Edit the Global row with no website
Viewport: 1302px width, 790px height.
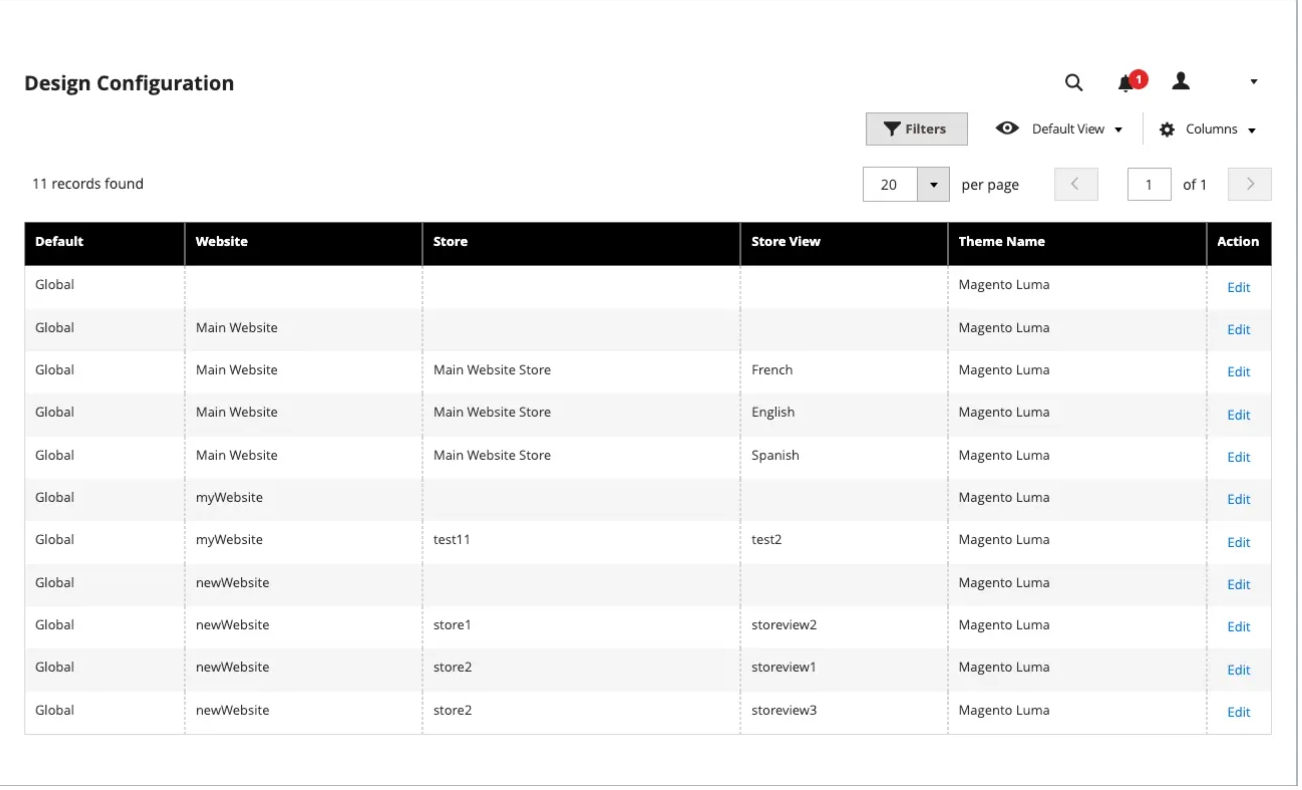1238,287
